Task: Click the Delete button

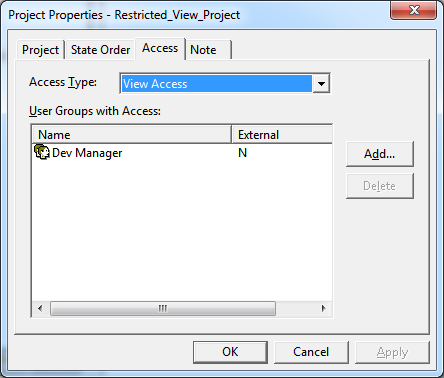Action: tap(380, 186)
